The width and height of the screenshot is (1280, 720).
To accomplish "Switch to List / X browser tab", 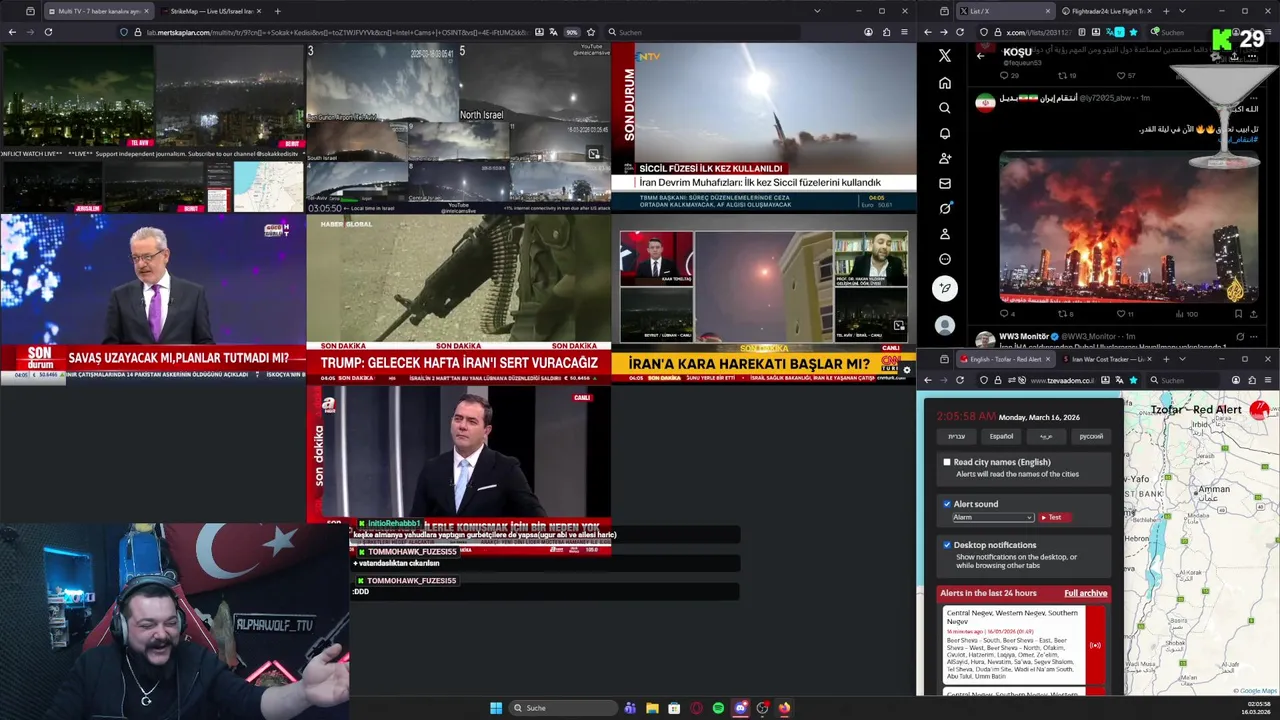I will click(1005, 11).
